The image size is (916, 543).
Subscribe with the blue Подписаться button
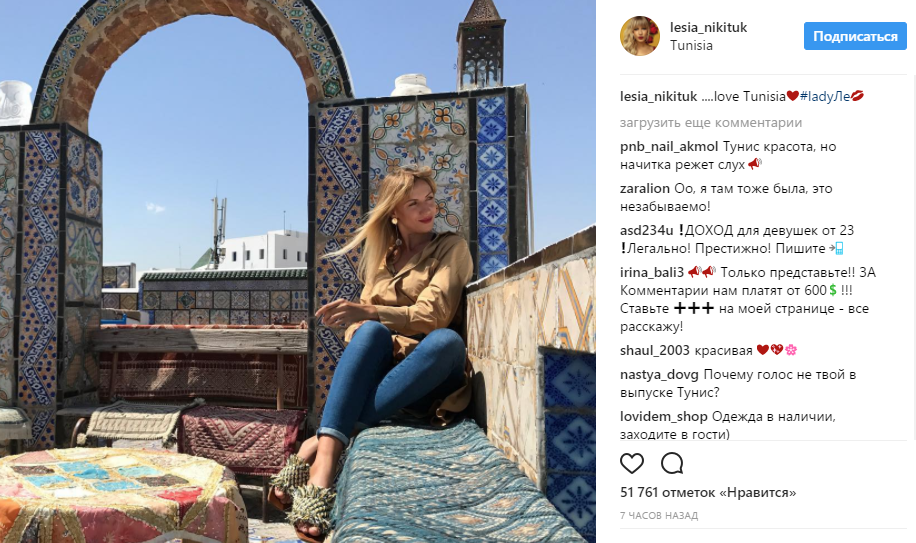(855, 36)
